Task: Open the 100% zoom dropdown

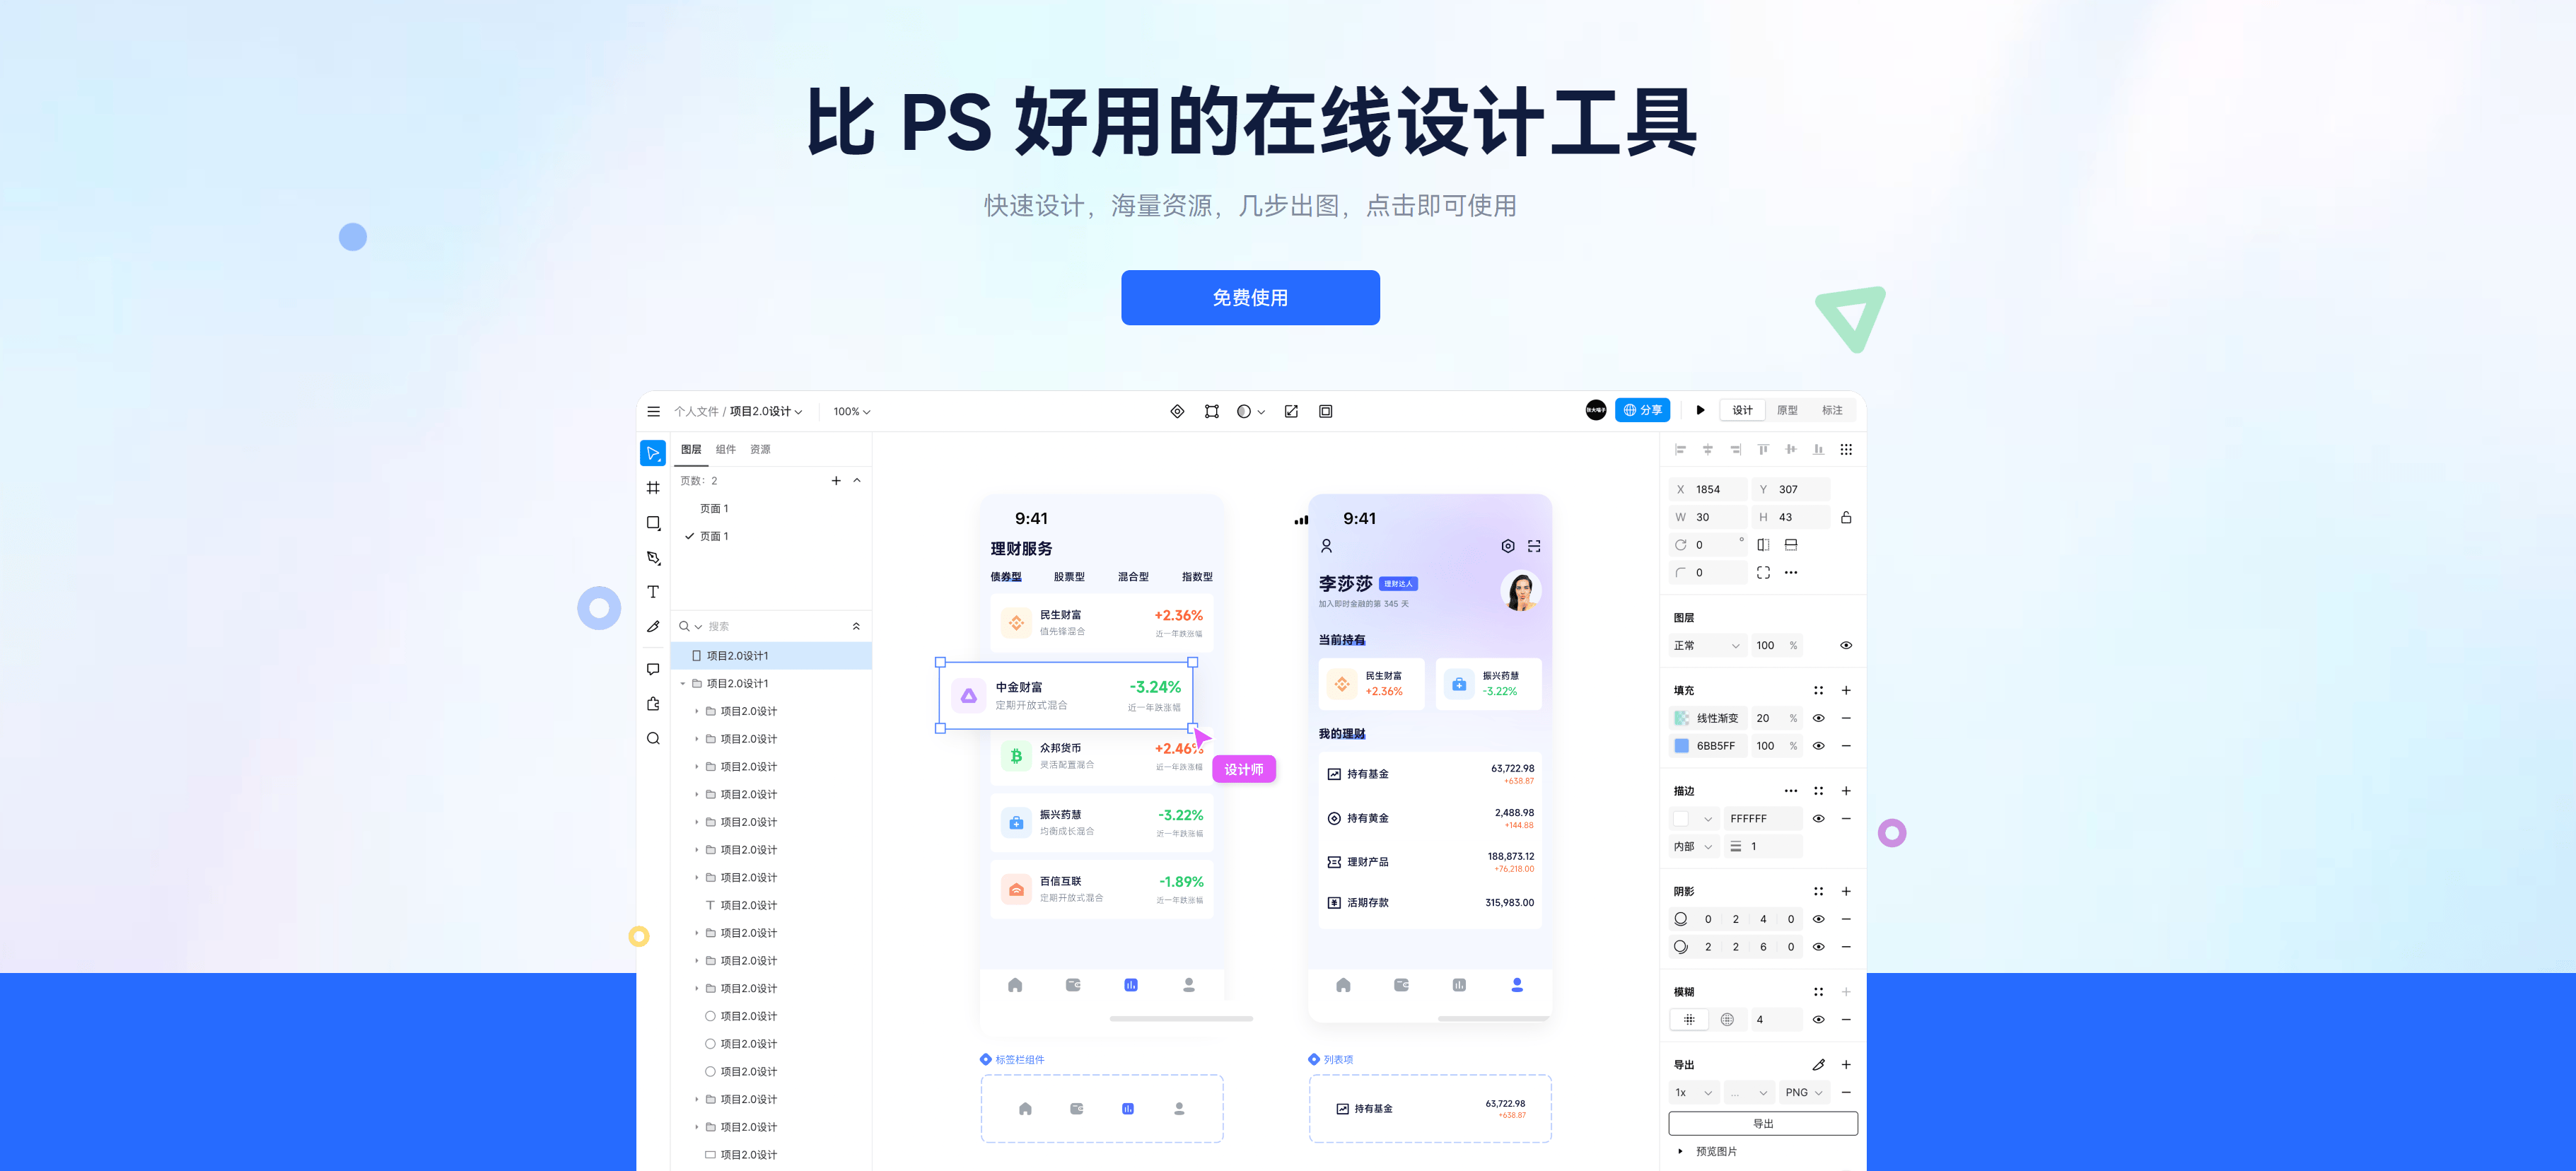Action: (852, 411)
